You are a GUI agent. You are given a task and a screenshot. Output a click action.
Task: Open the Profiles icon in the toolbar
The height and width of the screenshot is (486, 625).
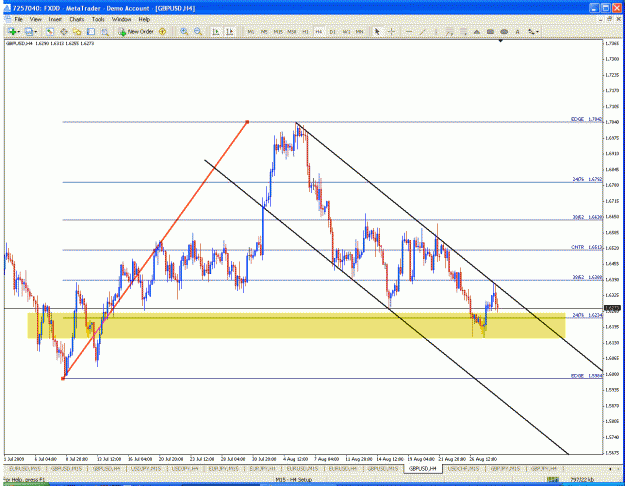click(x=28, y=31)
